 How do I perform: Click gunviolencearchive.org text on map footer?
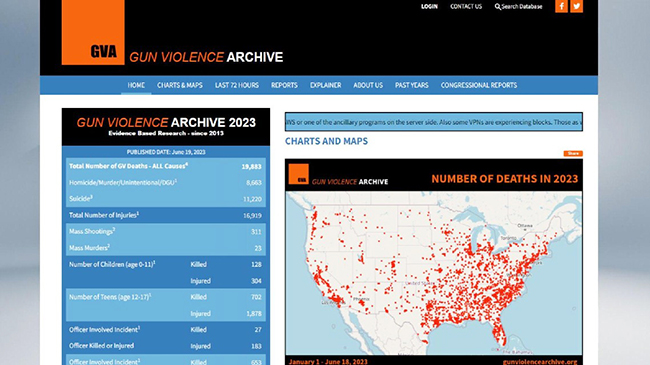(x=540, y=362)
